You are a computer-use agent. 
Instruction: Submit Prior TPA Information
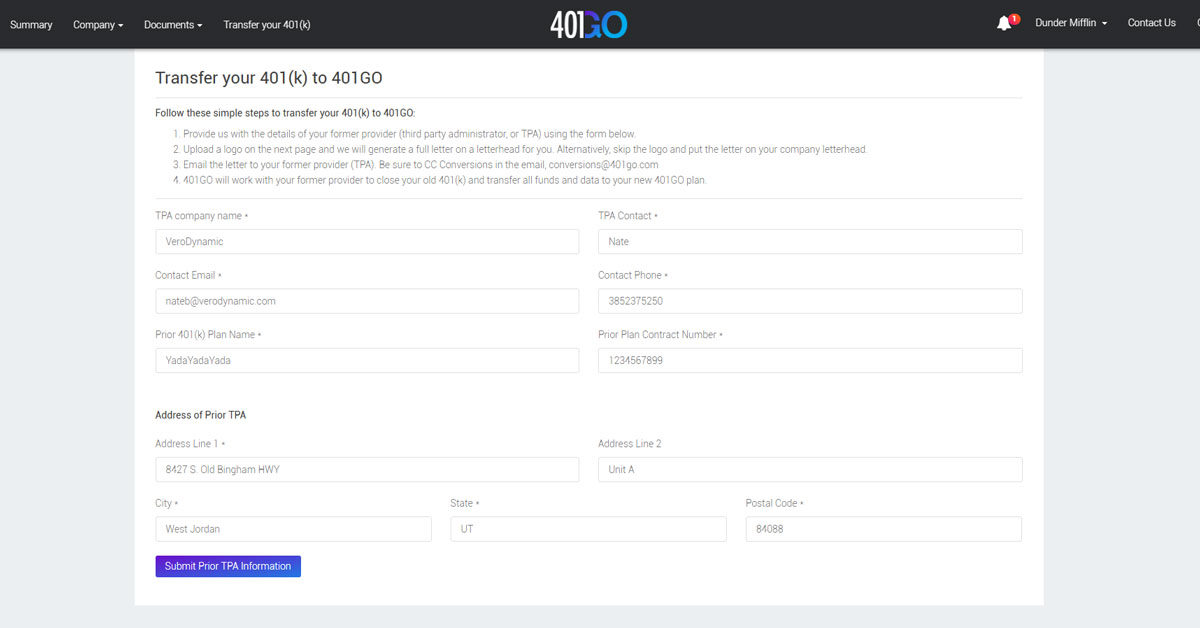(x=228, y=566)
